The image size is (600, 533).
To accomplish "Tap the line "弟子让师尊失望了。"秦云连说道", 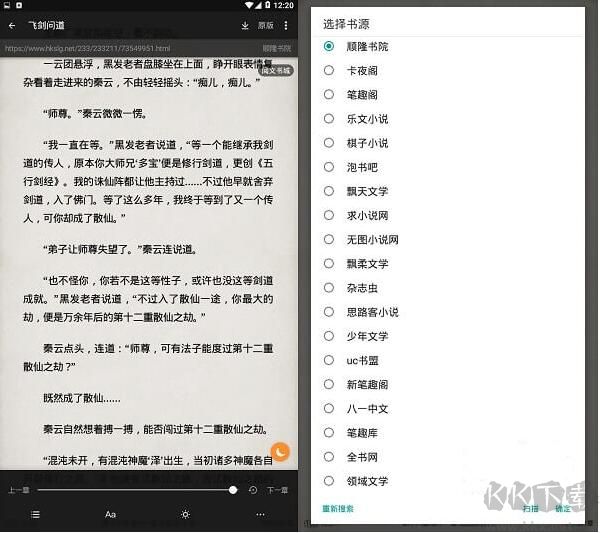I will pos(120,249).
